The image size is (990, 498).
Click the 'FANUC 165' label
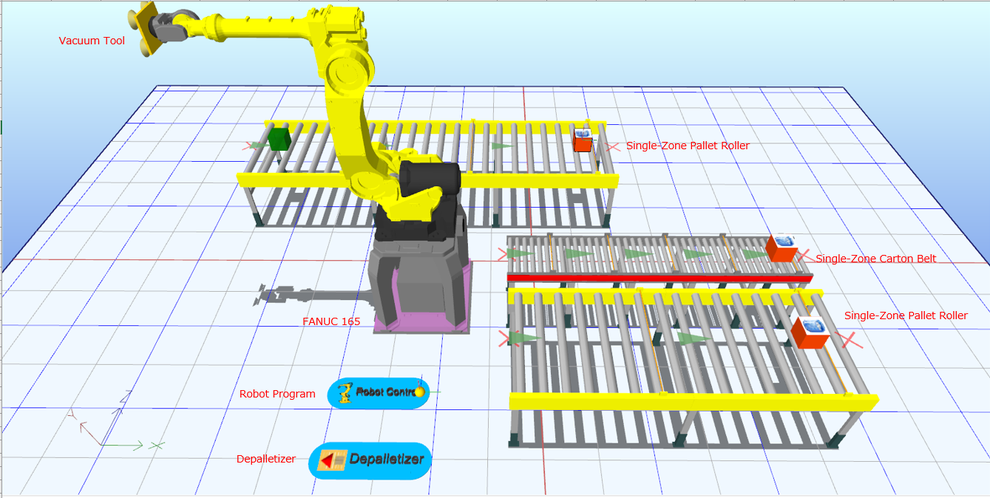click(331, 321)
